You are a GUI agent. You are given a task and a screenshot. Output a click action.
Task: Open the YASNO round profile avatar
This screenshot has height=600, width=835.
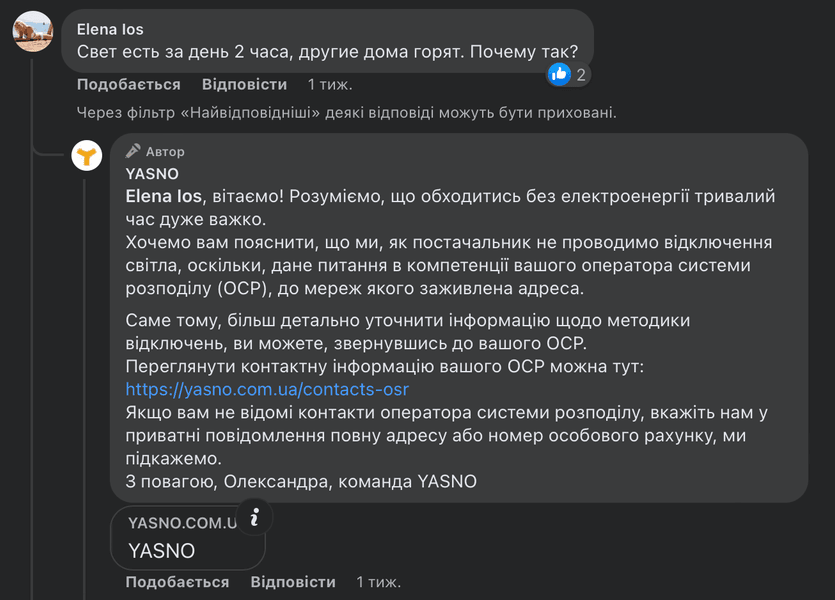click(x=88, y=155)
